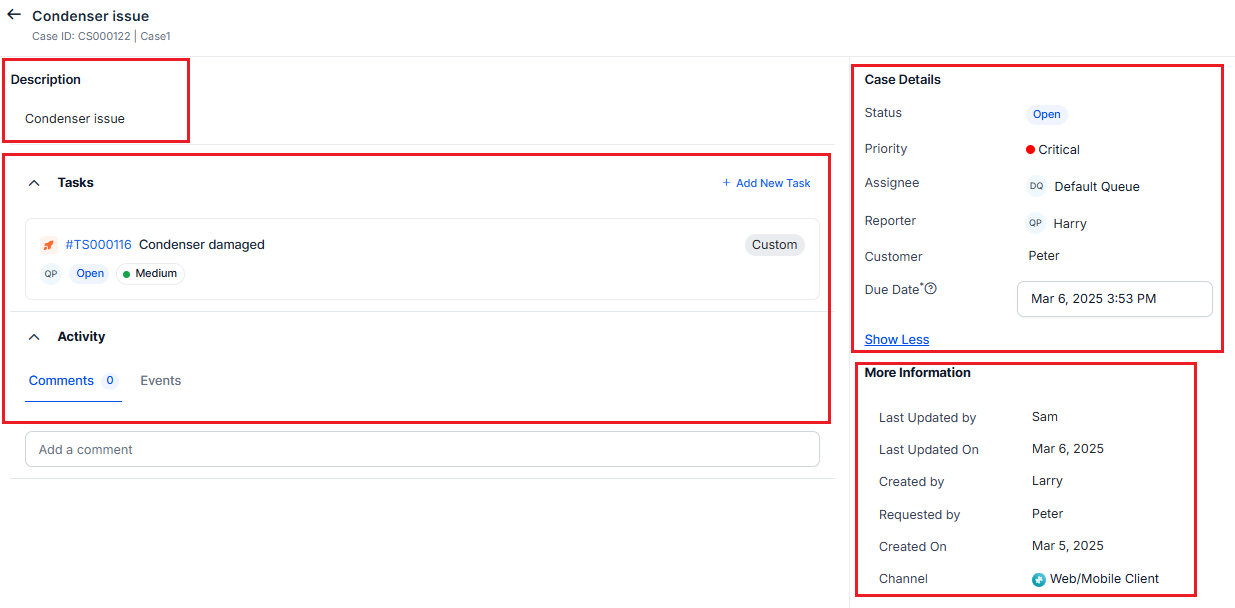Image resolution: width=1235 pixels, height=608 pixels.
Task: Click the Medium priority badge on task
Action: [150, 274]
